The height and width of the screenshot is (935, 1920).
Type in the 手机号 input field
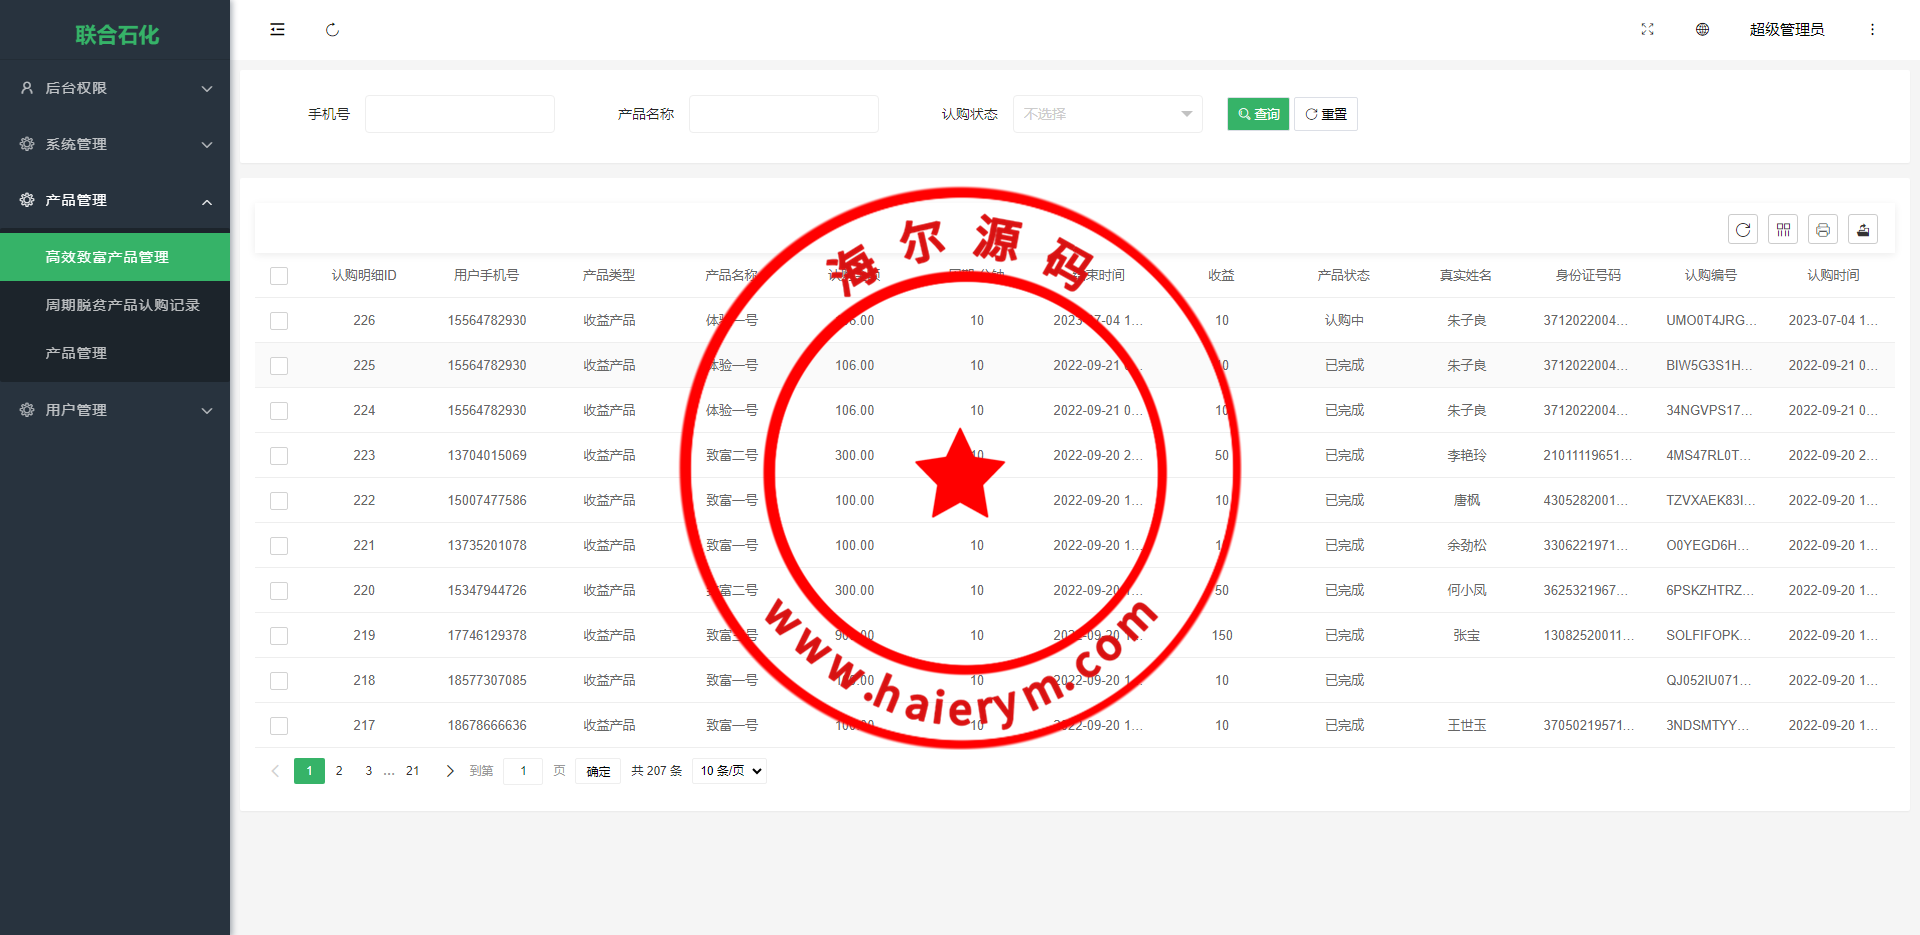(x=459, y=113)
